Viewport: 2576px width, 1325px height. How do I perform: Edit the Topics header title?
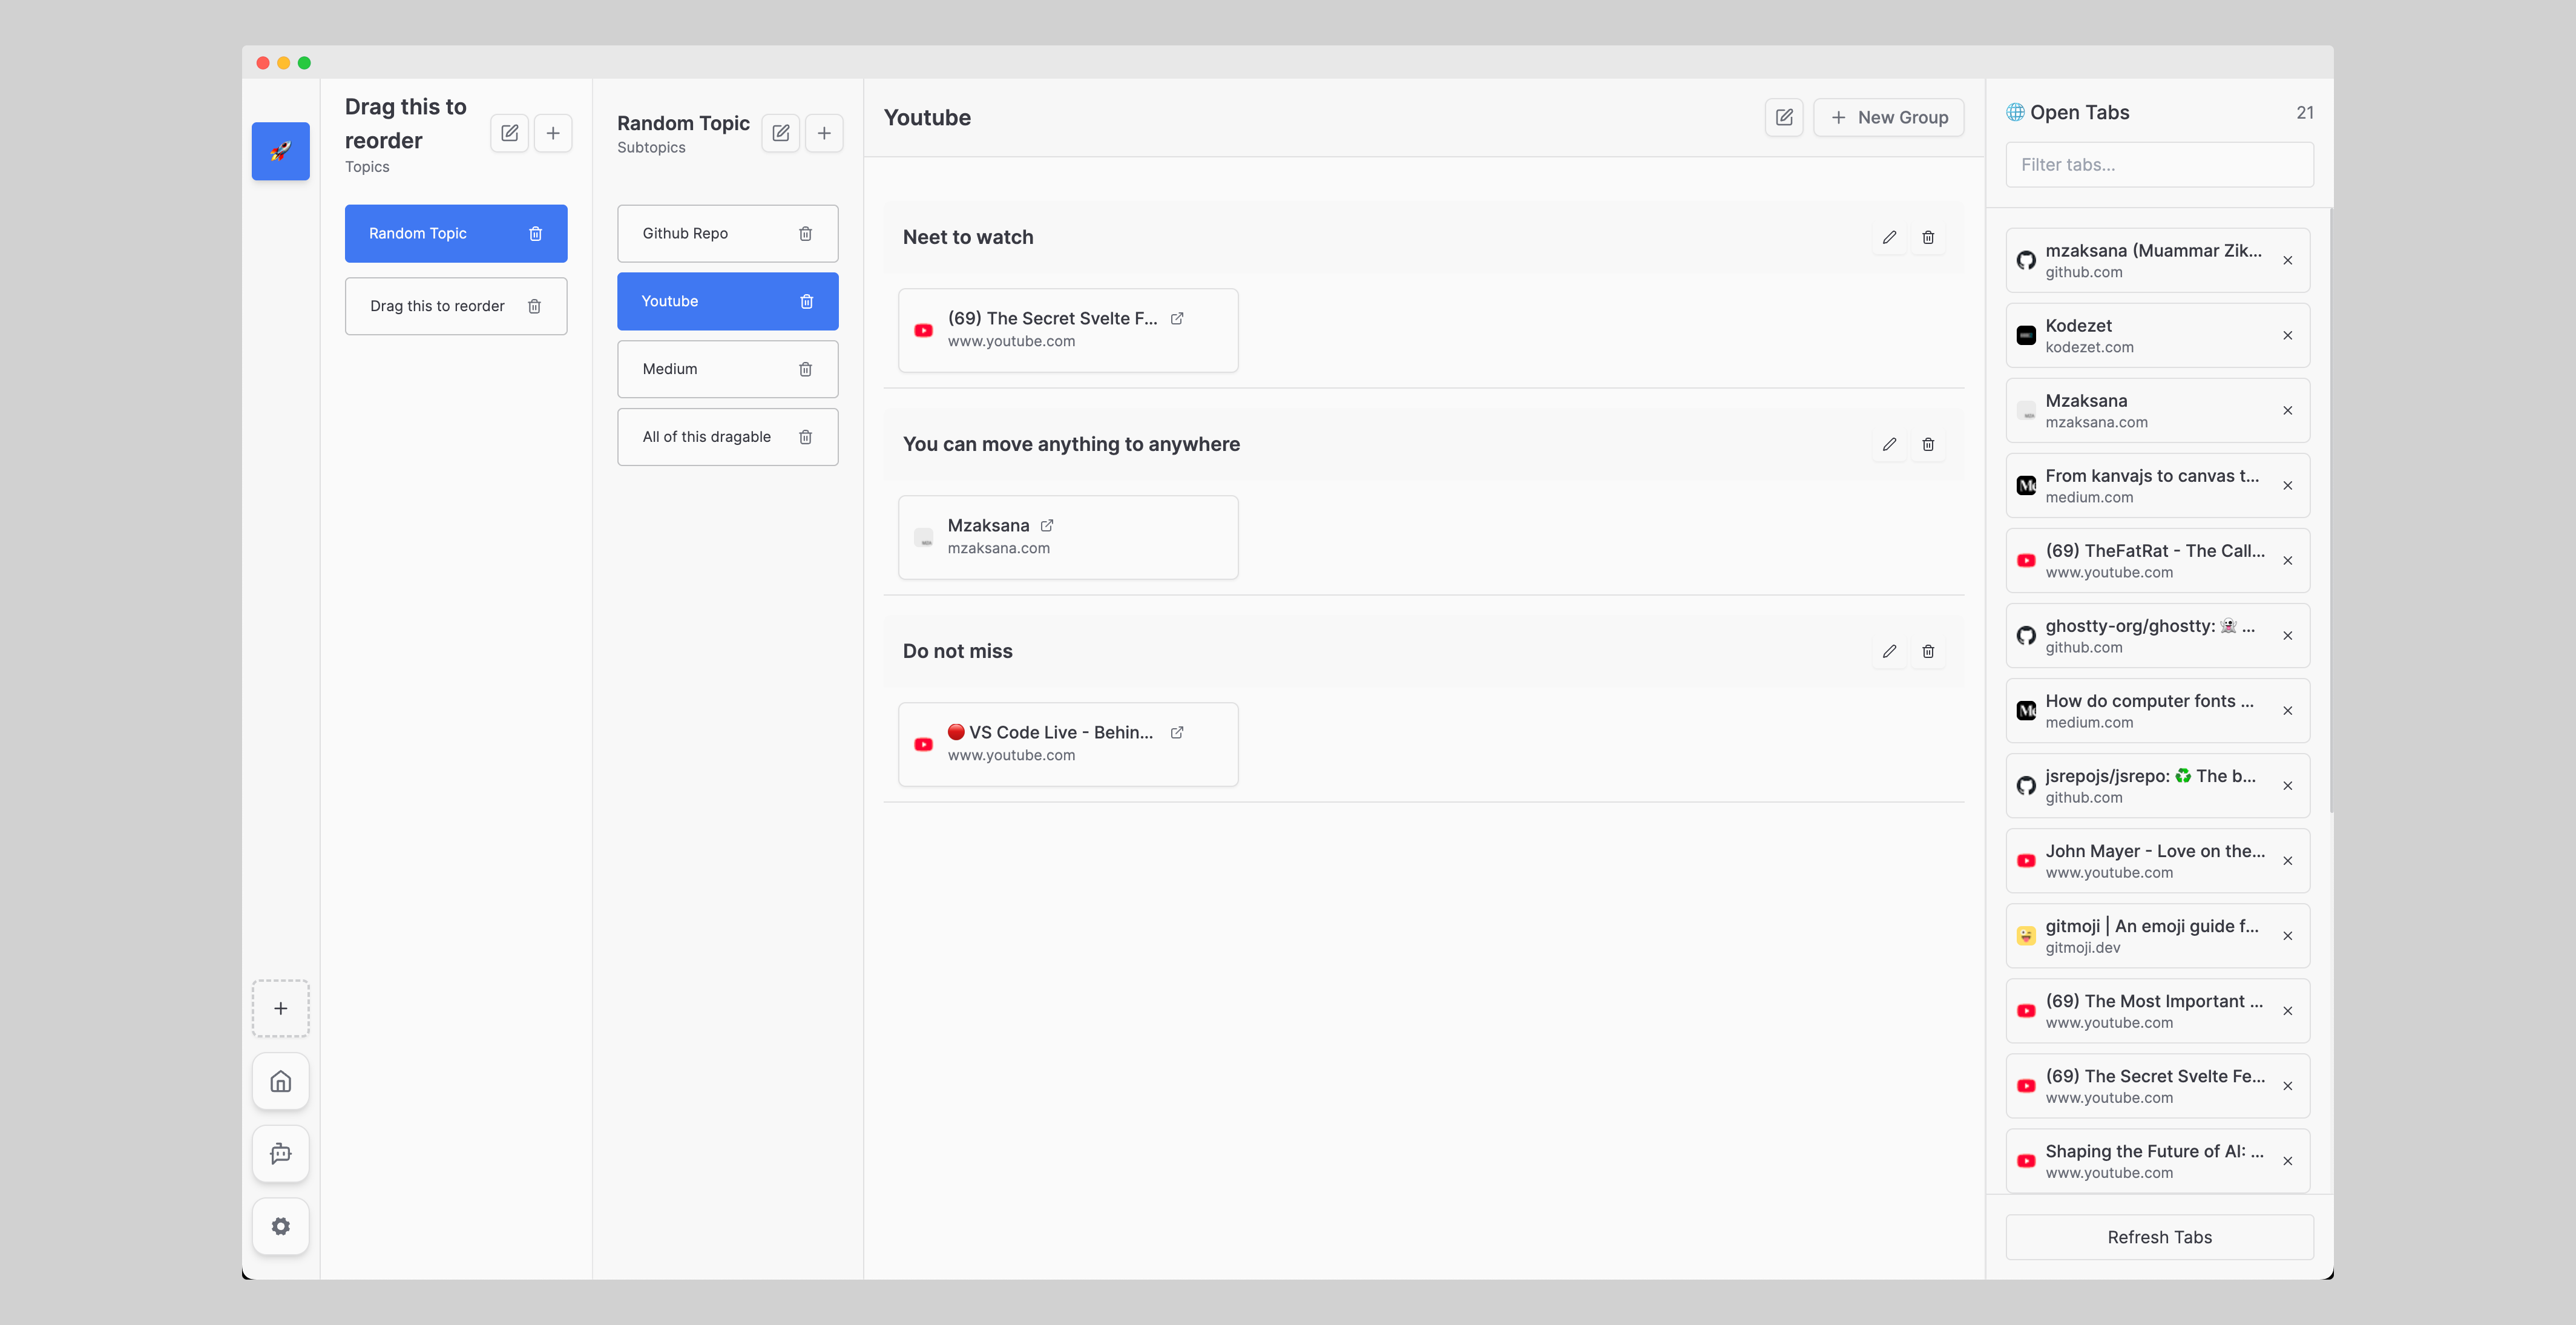(x=510, y=133)
